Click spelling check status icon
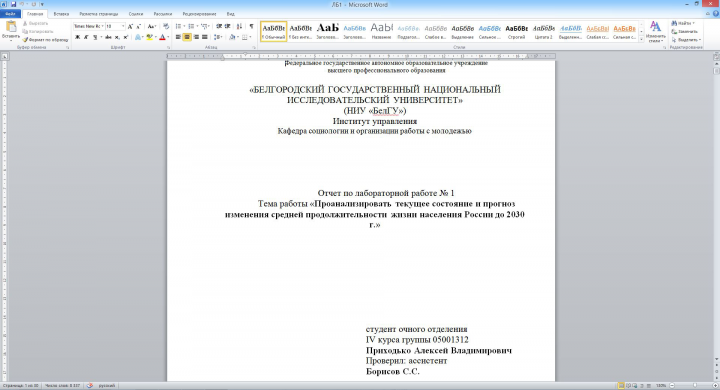 pos(90,386)
